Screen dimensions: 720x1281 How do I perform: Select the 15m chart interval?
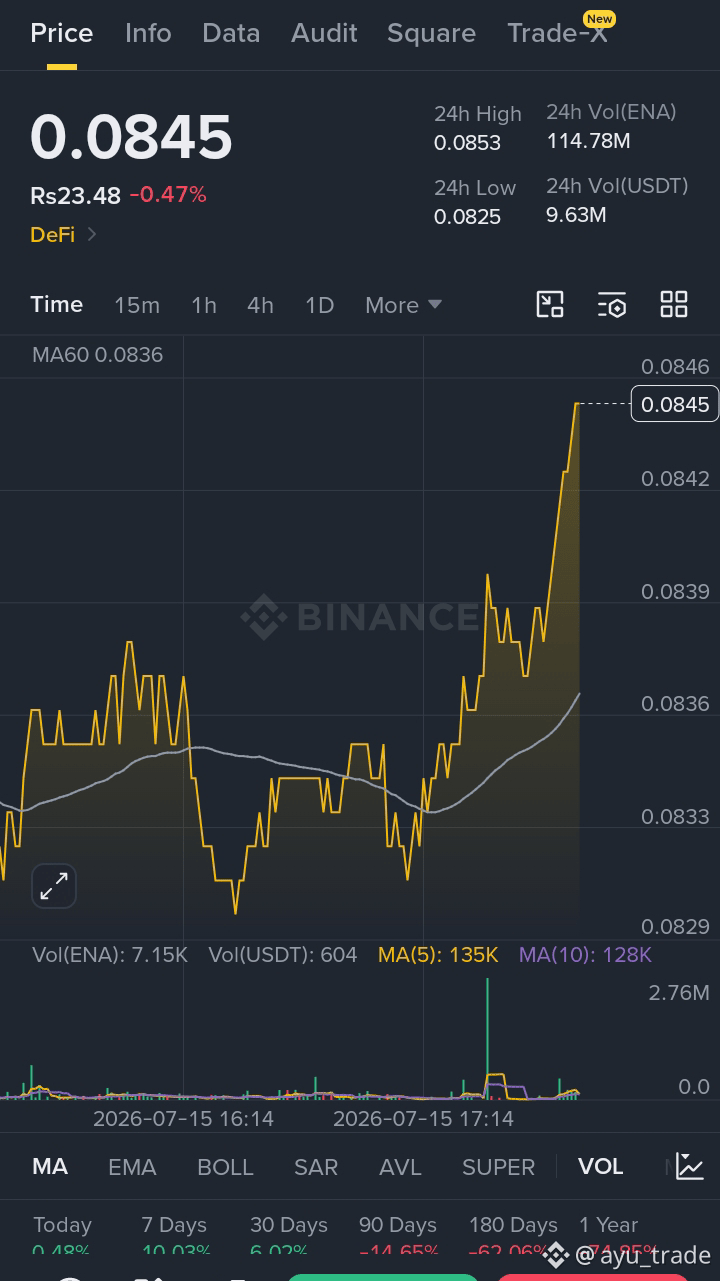(137, 305)
